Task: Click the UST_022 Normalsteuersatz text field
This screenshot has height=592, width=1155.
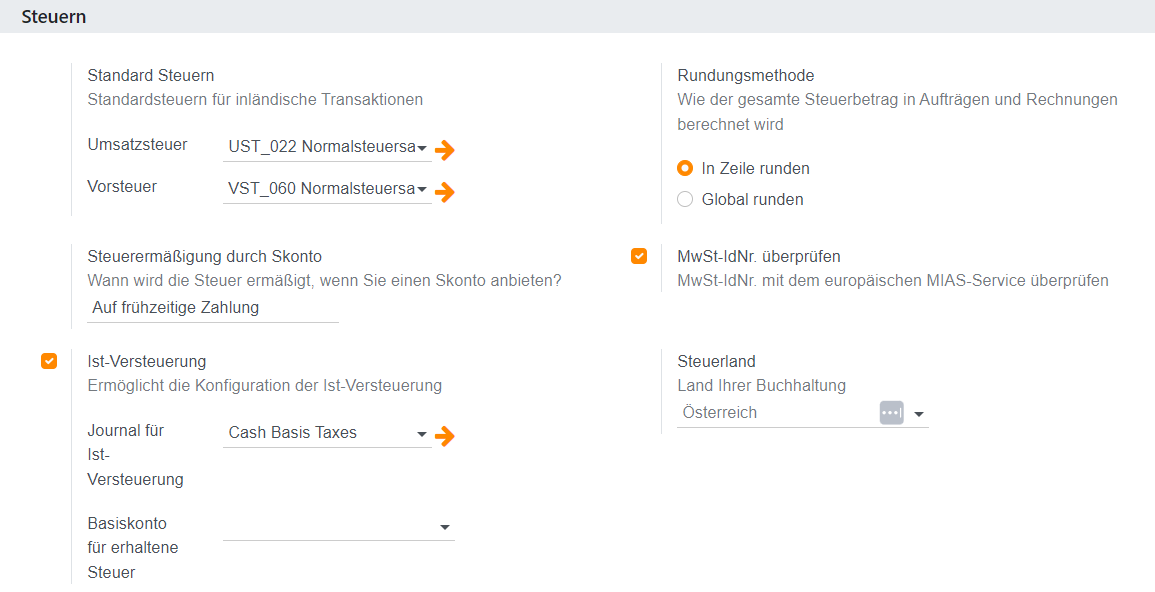Action: 320,146
